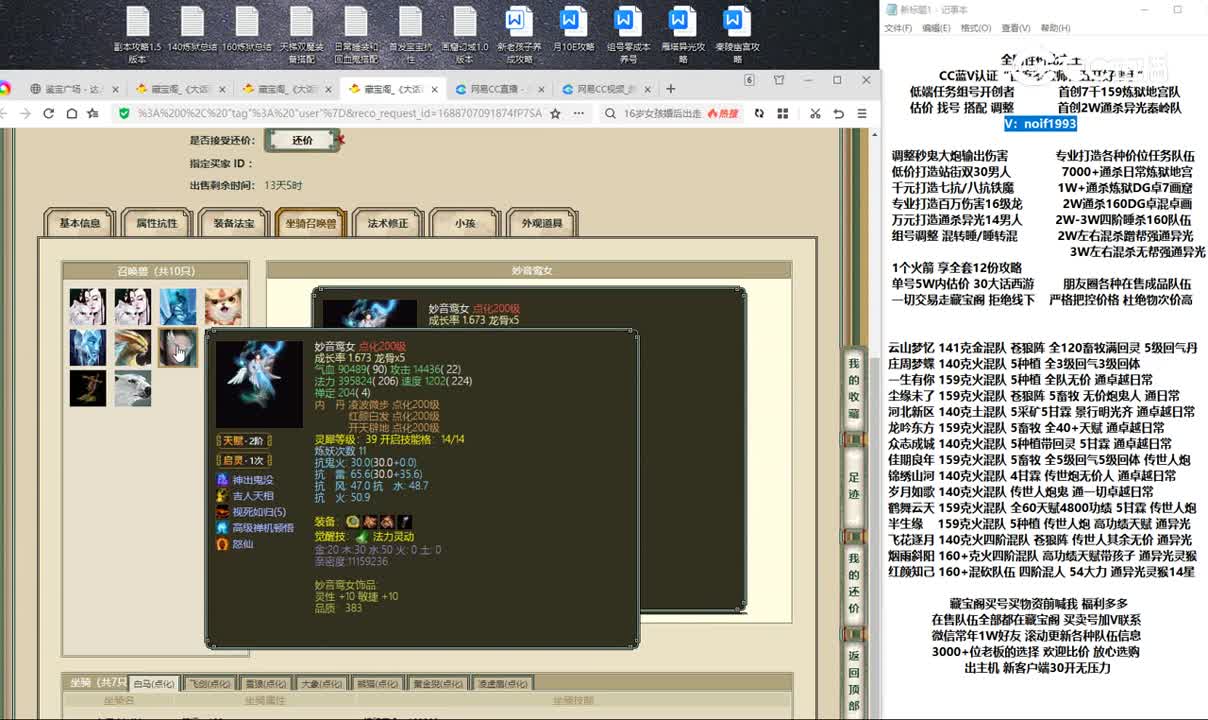
Task: Click the browser forward arrow
Action: [x=26, y=114]
